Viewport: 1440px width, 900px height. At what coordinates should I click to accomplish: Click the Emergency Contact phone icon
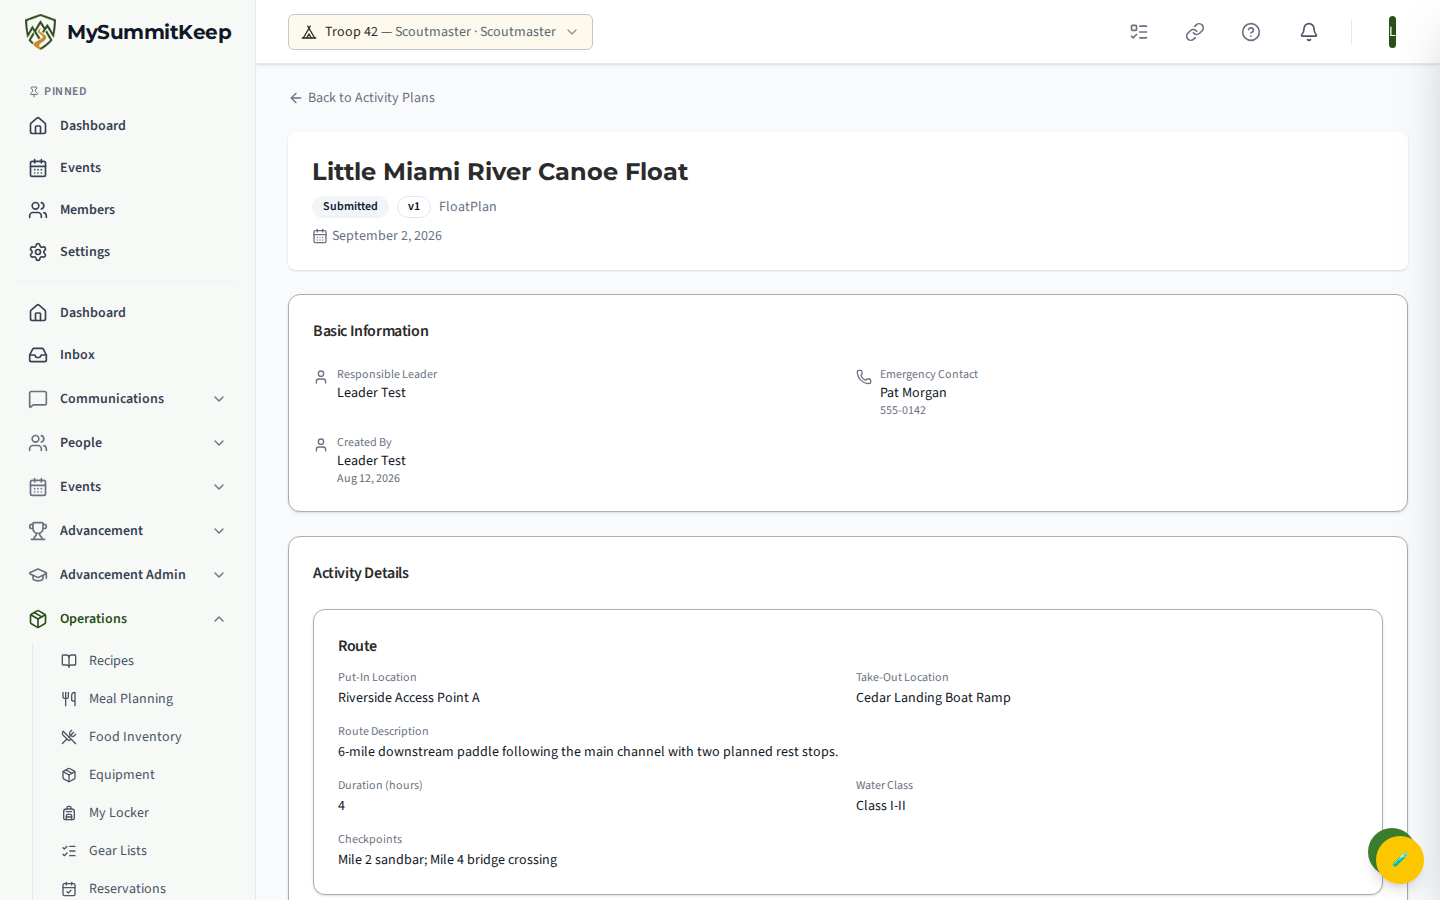click(864, 377)
